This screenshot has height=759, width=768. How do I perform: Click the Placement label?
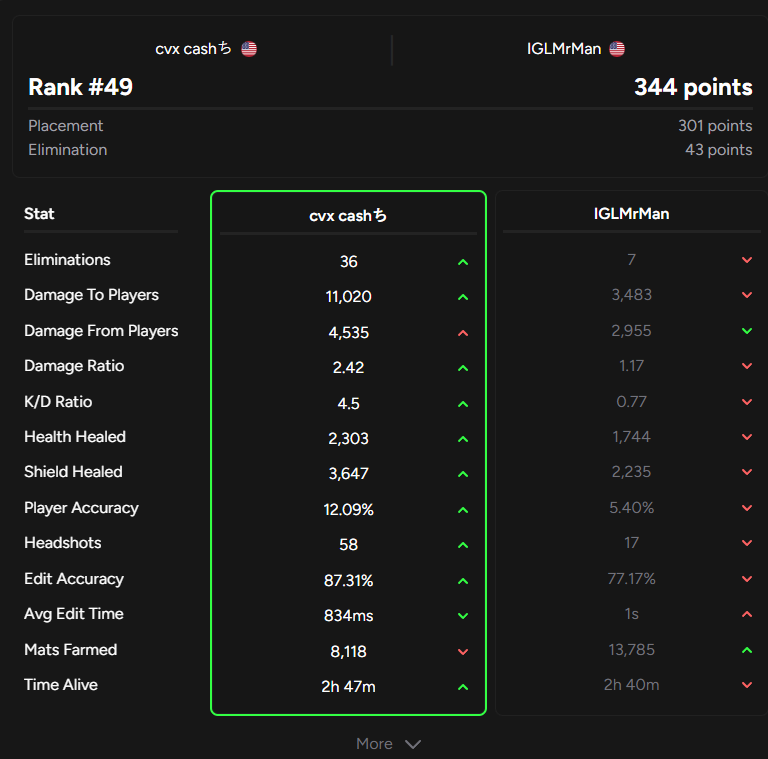[66, 126]
